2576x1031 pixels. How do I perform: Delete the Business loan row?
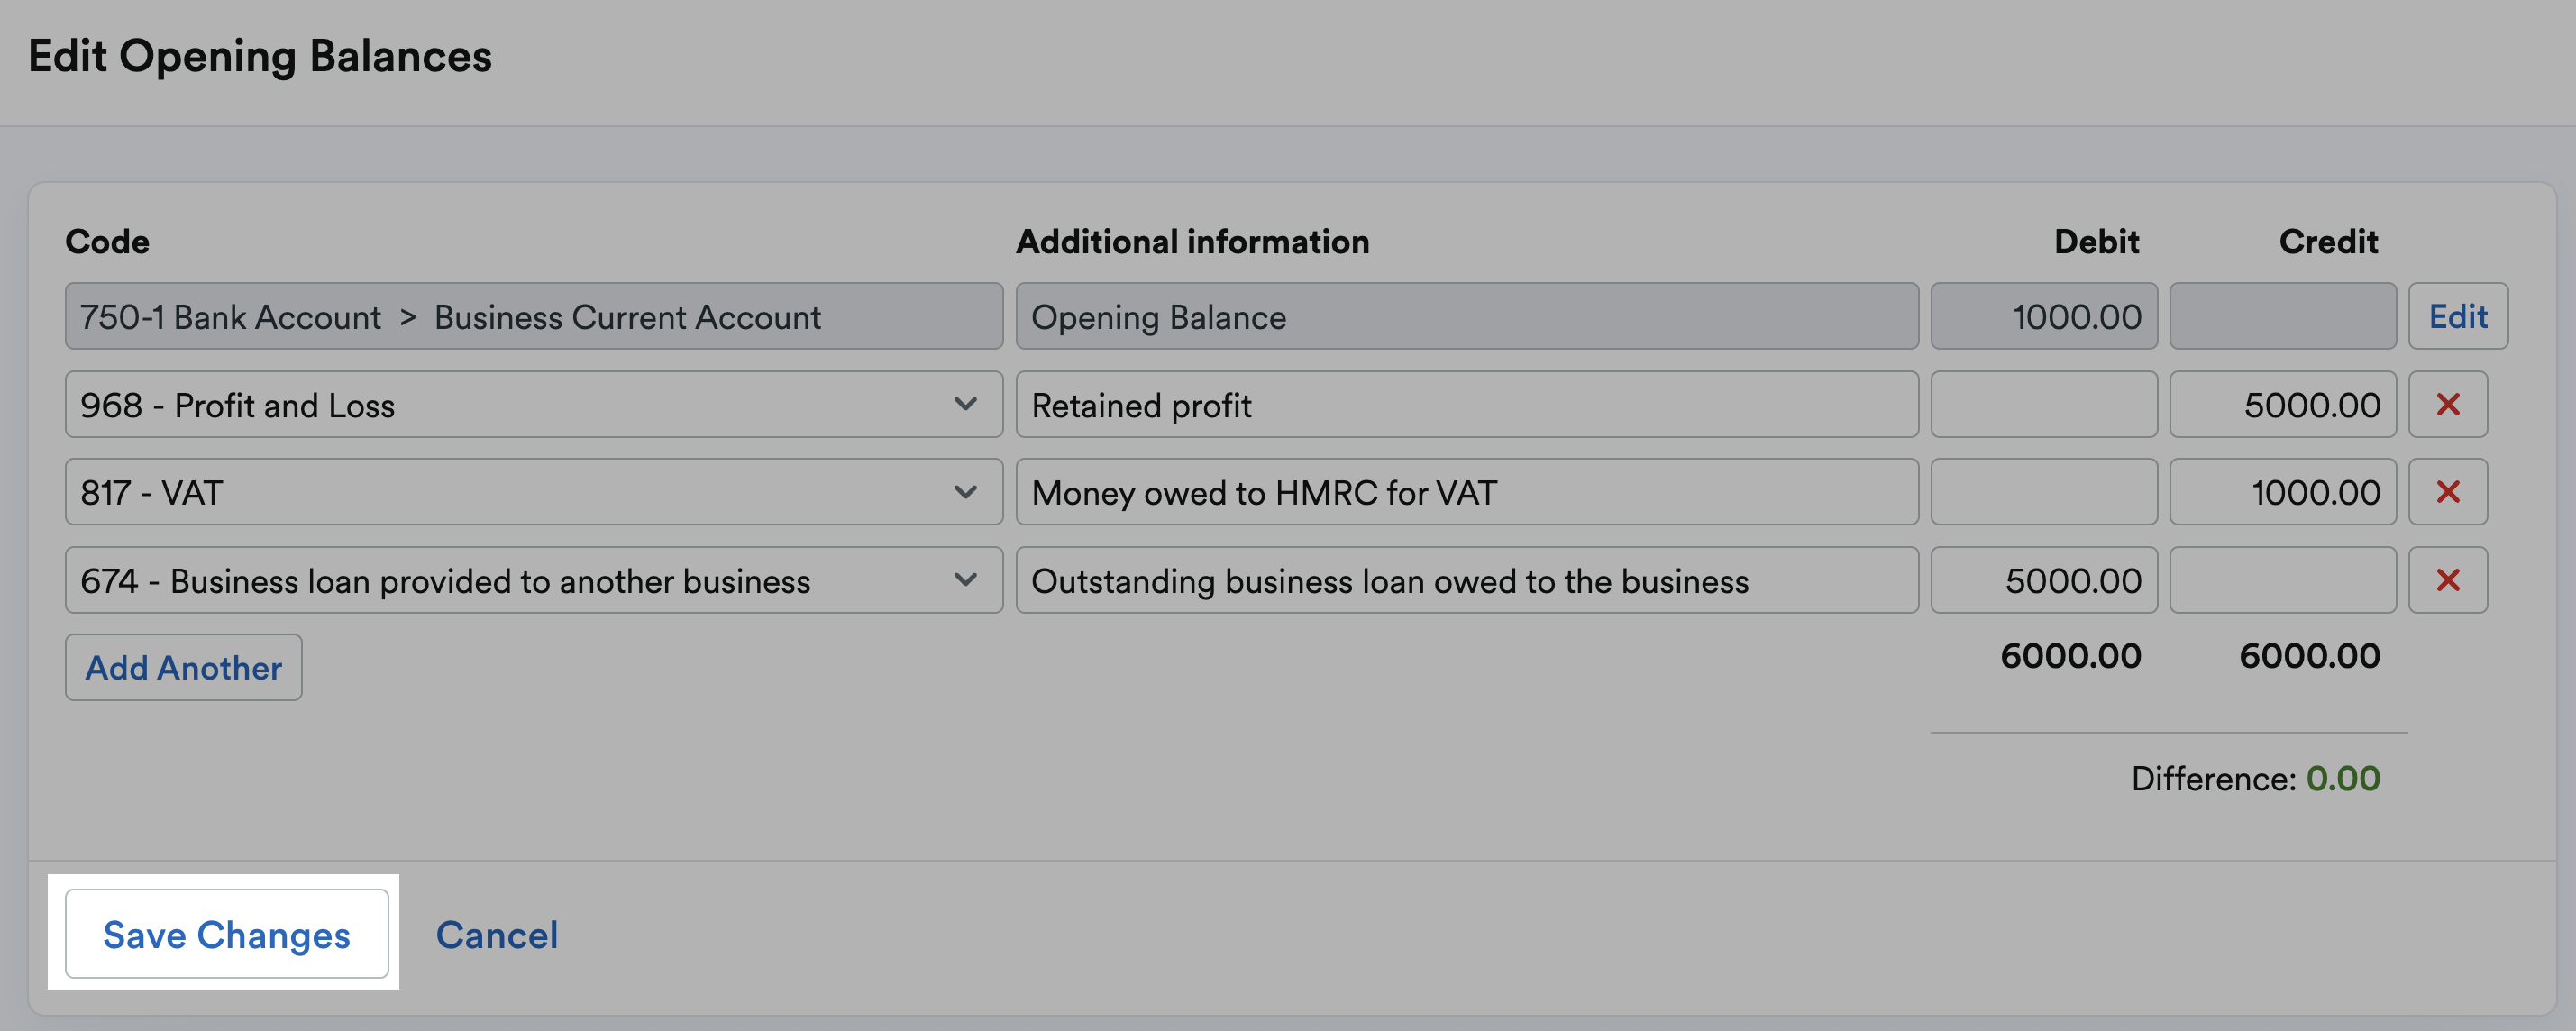click(x=2447, y=580)
